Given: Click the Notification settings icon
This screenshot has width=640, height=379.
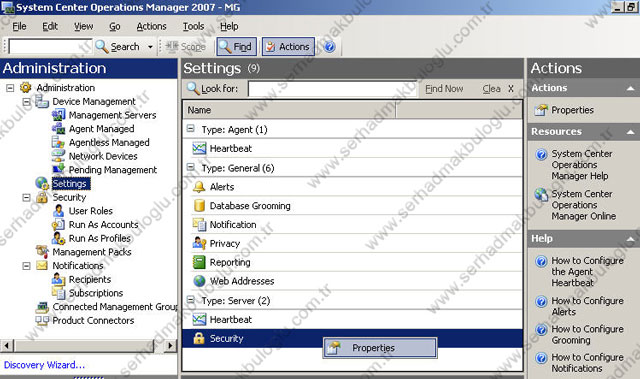Looking at the screenshot, I should click(x=199, y=224).
